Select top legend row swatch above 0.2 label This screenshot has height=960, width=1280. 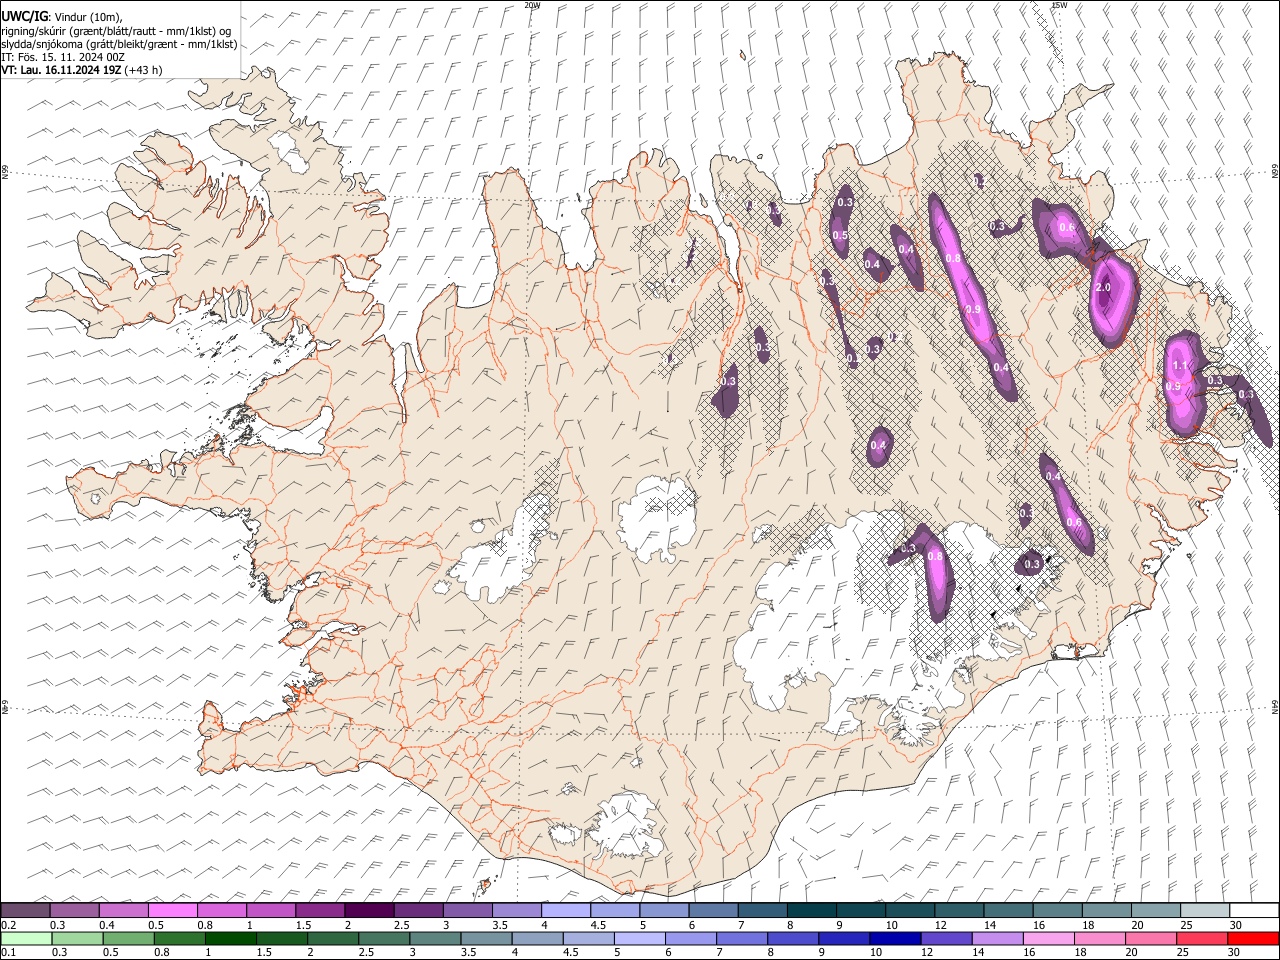(25, 910)
